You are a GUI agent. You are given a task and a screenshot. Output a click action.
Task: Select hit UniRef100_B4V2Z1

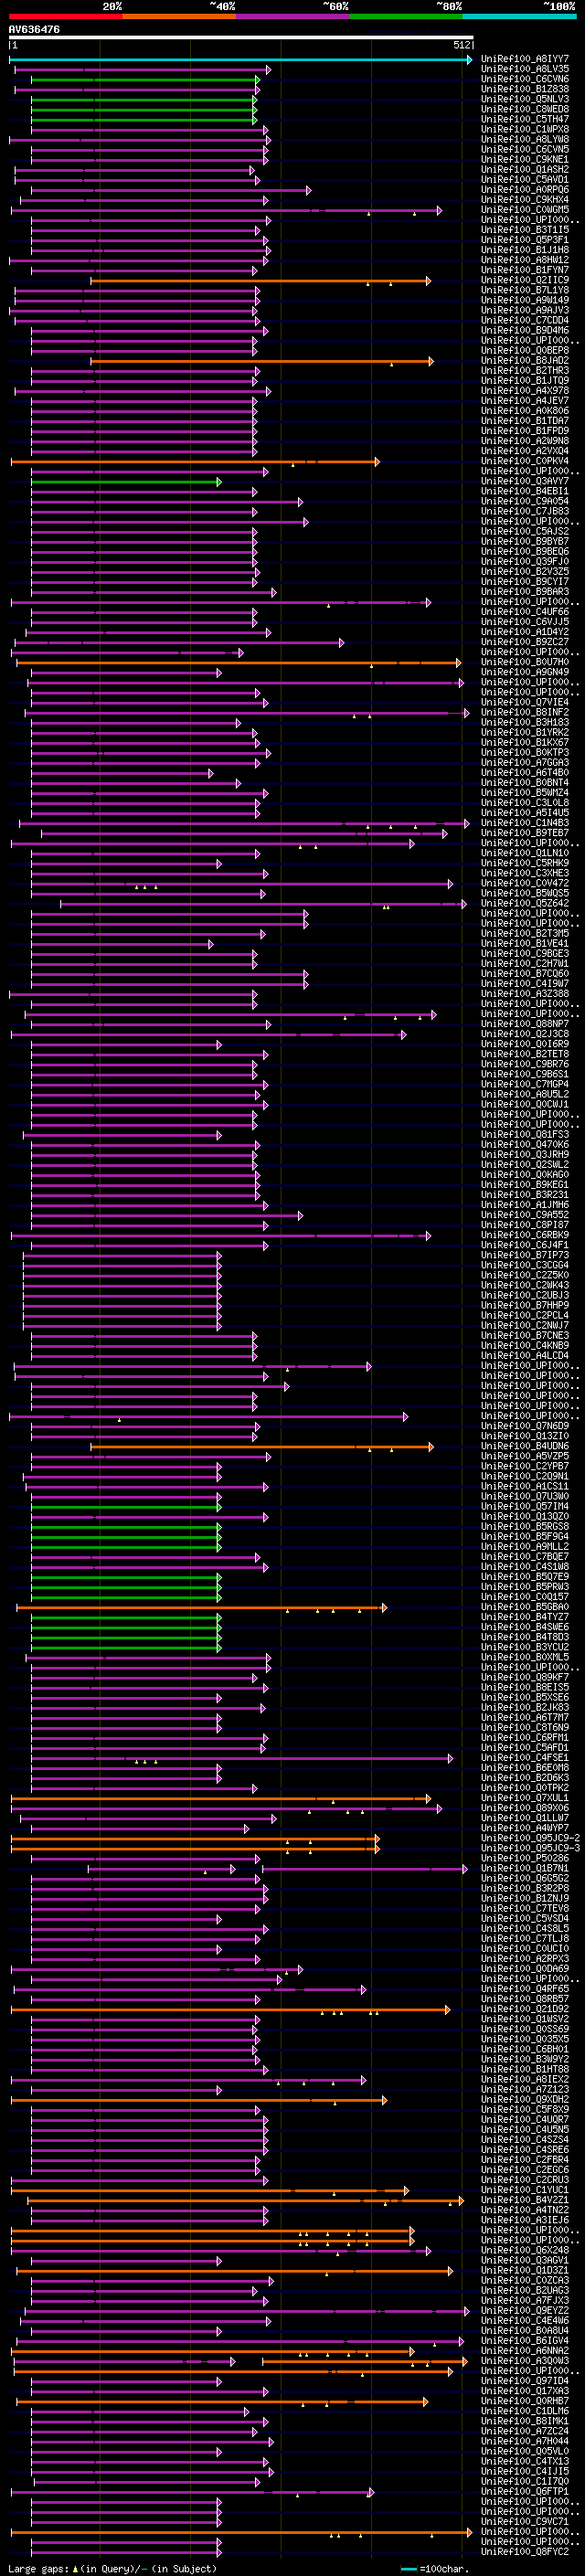coord(525,2200)
